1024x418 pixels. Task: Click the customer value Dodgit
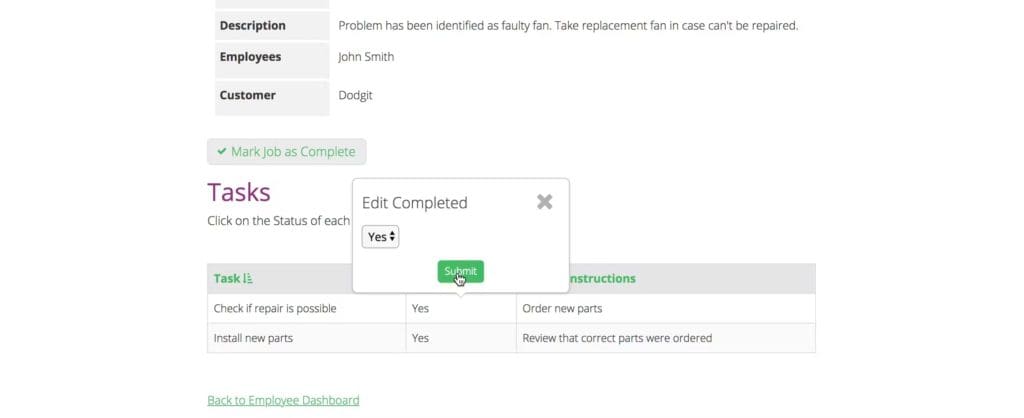pyautogui.click(x=355, y=95)
